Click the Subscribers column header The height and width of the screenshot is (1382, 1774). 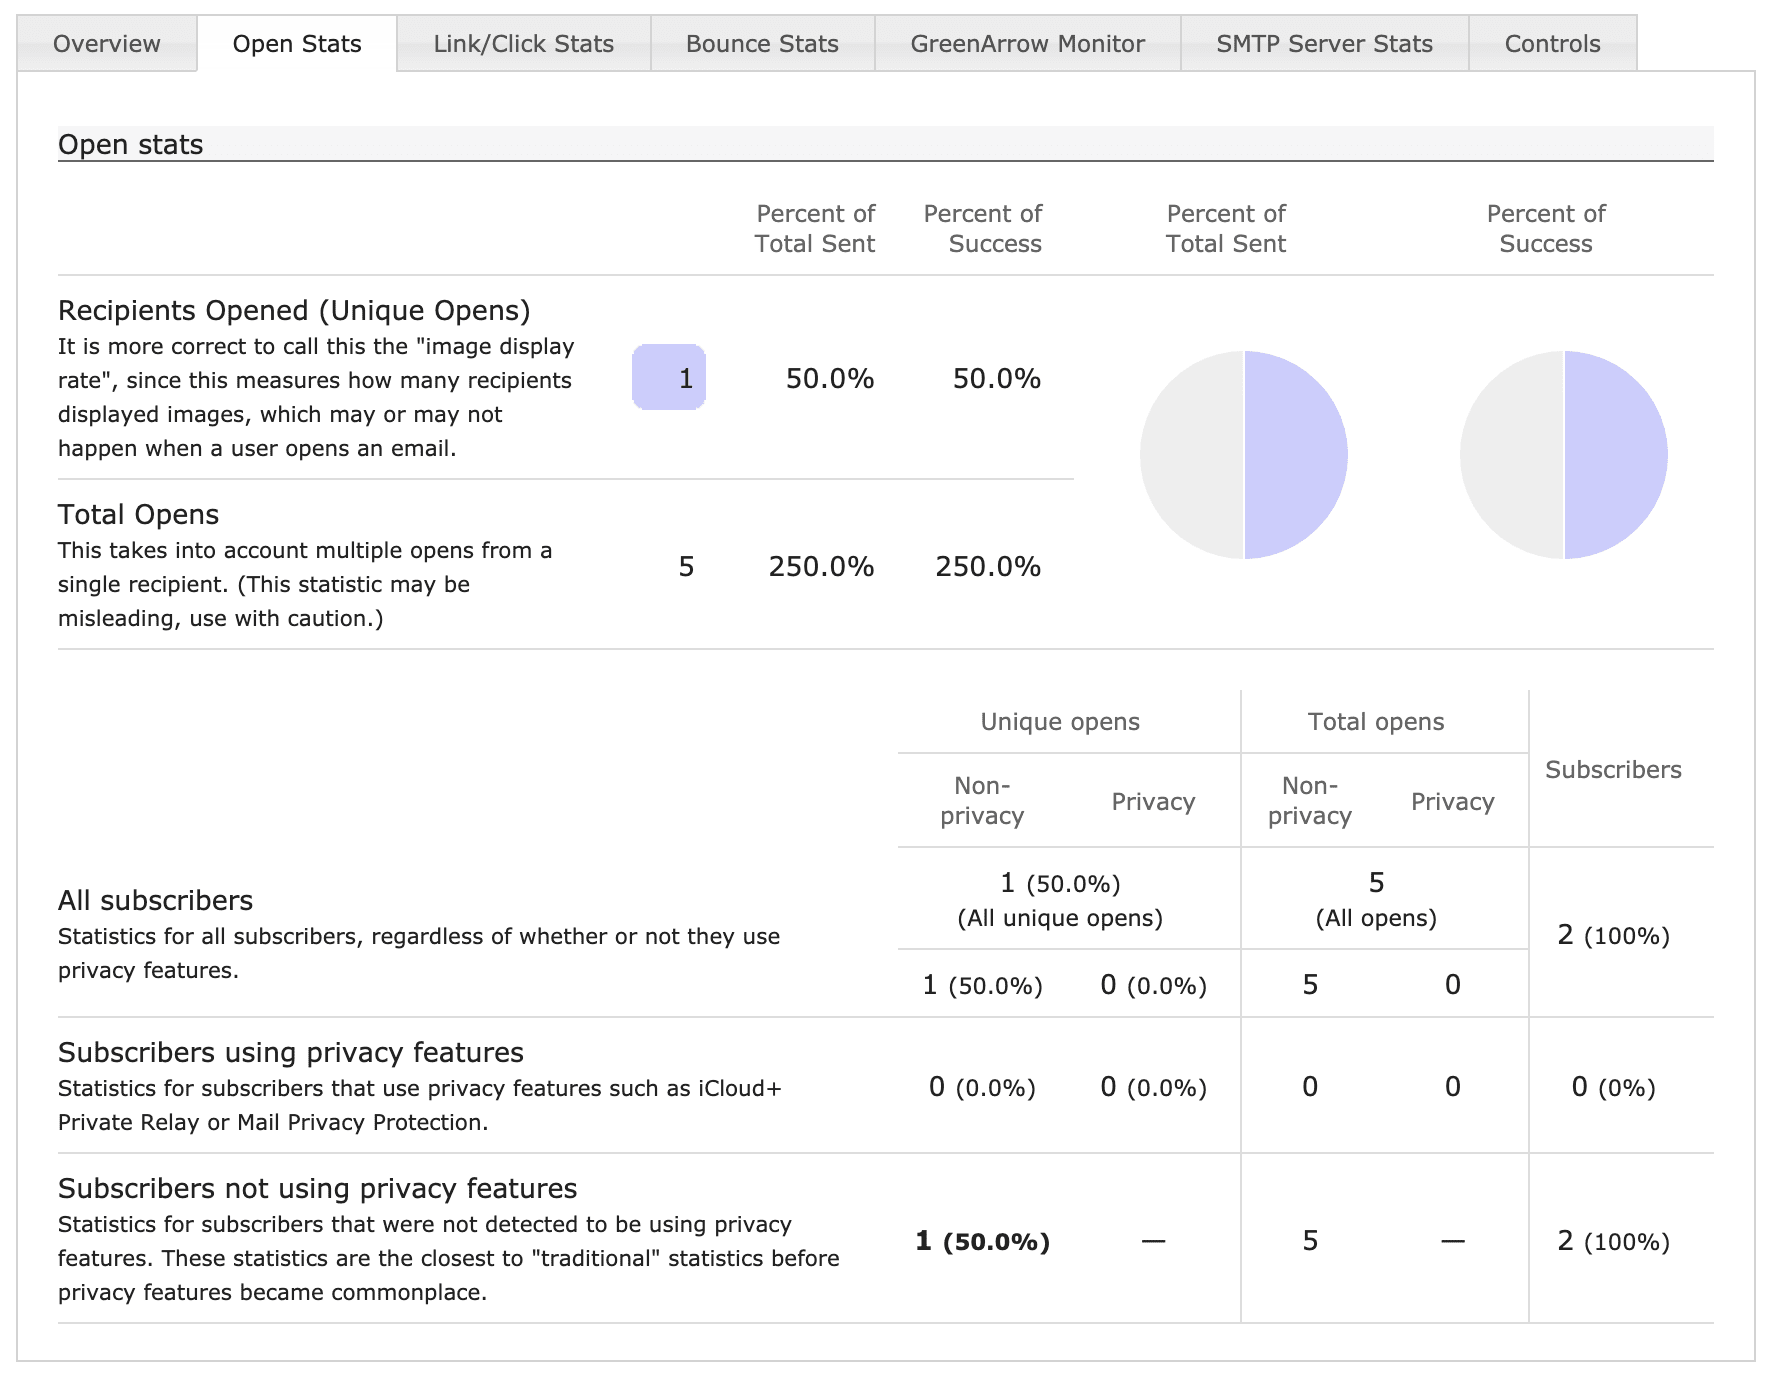pyautogui.click(x=1613, y=770)
